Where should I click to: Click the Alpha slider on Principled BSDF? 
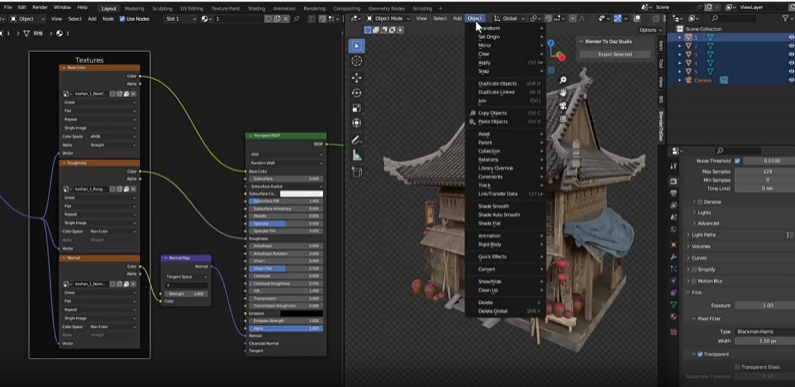pos(285,328)
